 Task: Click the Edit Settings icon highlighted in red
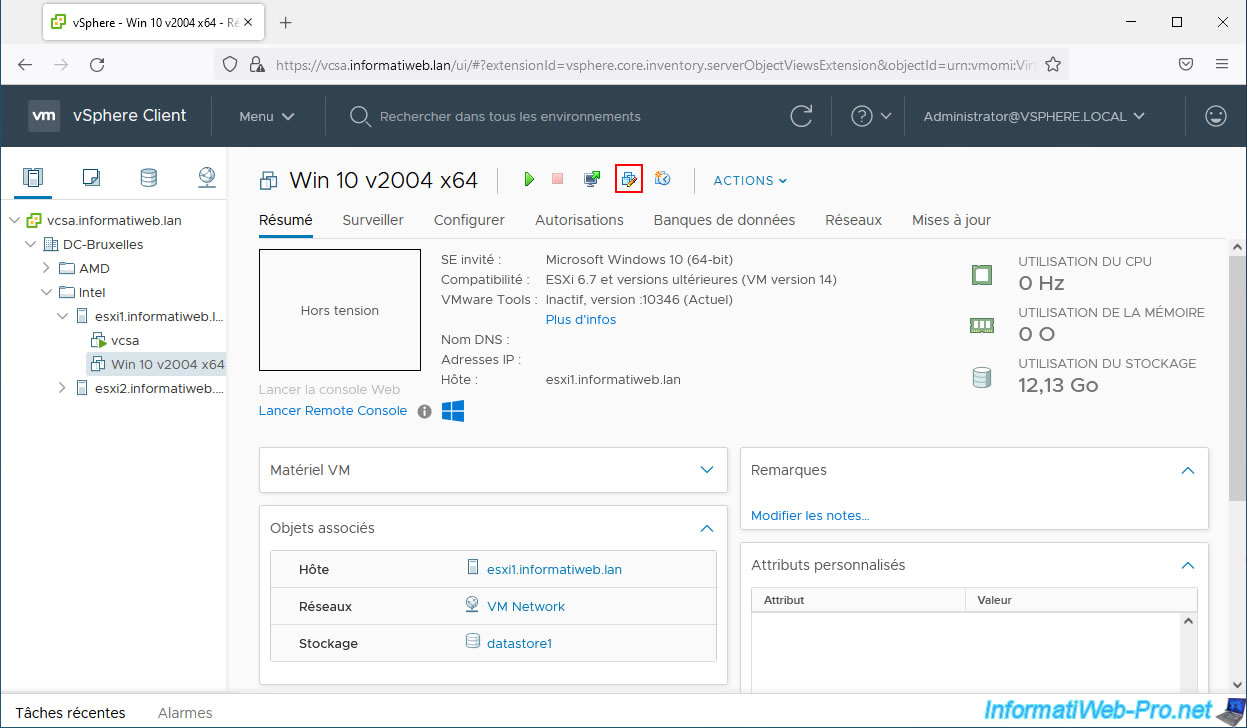tap(628, 179)
